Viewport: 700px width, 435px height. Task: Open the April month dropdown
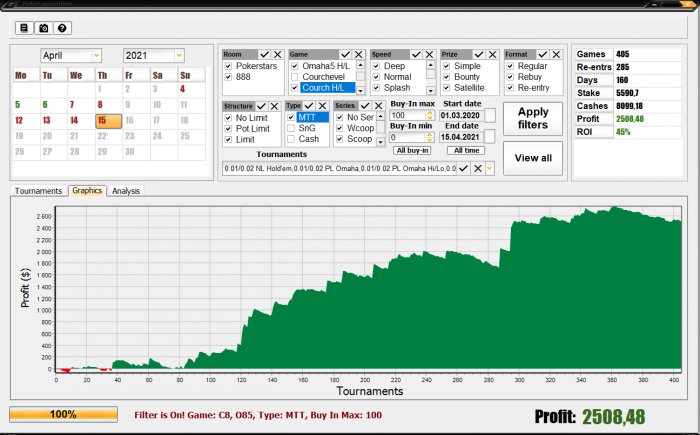96,56
